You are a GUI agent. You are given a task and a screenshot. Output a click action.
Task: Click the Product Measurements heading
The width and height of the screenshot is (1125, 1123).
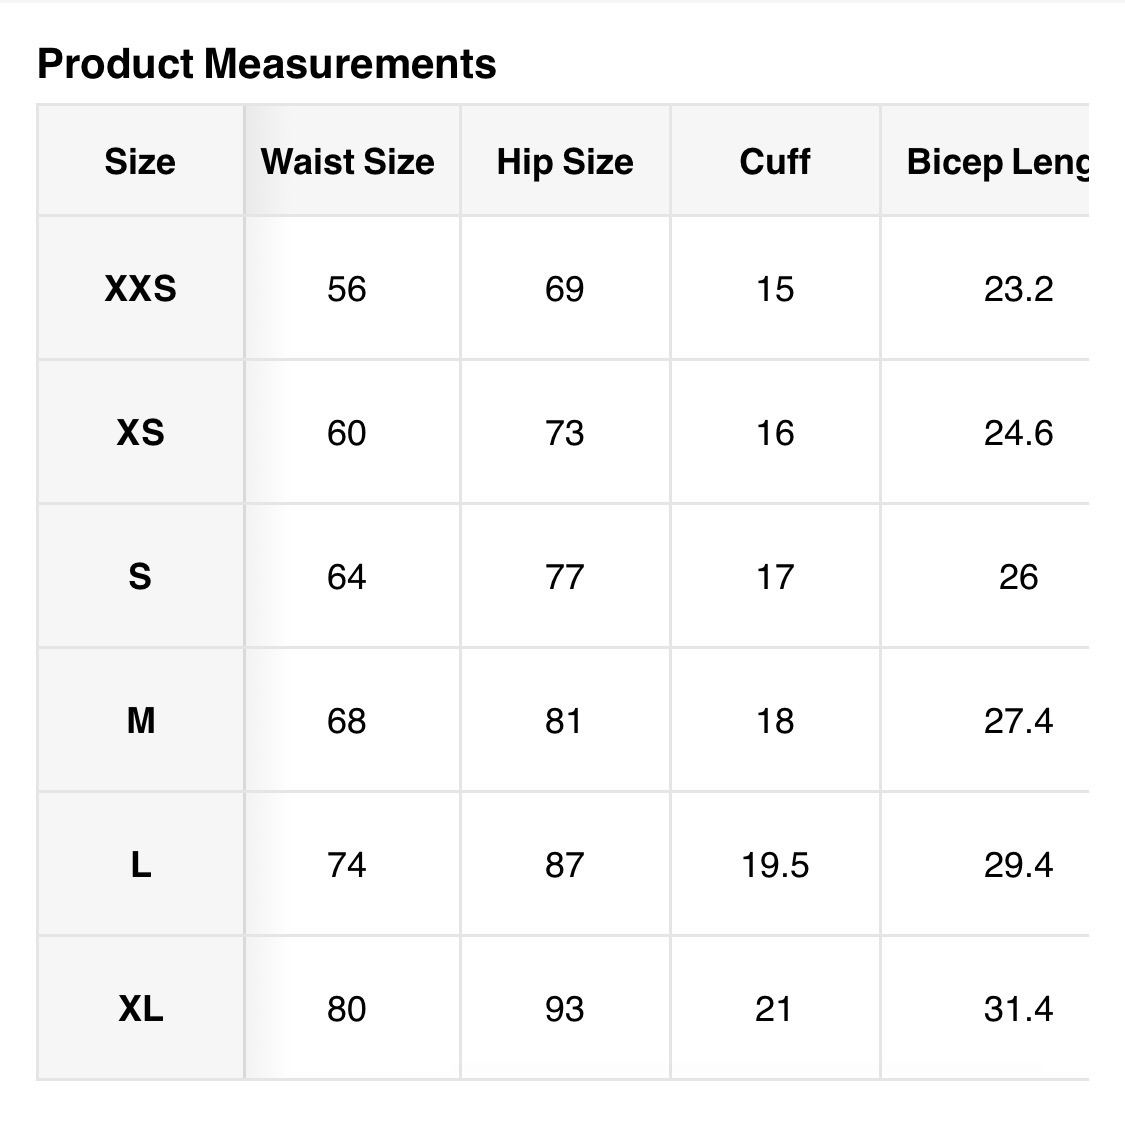coord(266,64)
